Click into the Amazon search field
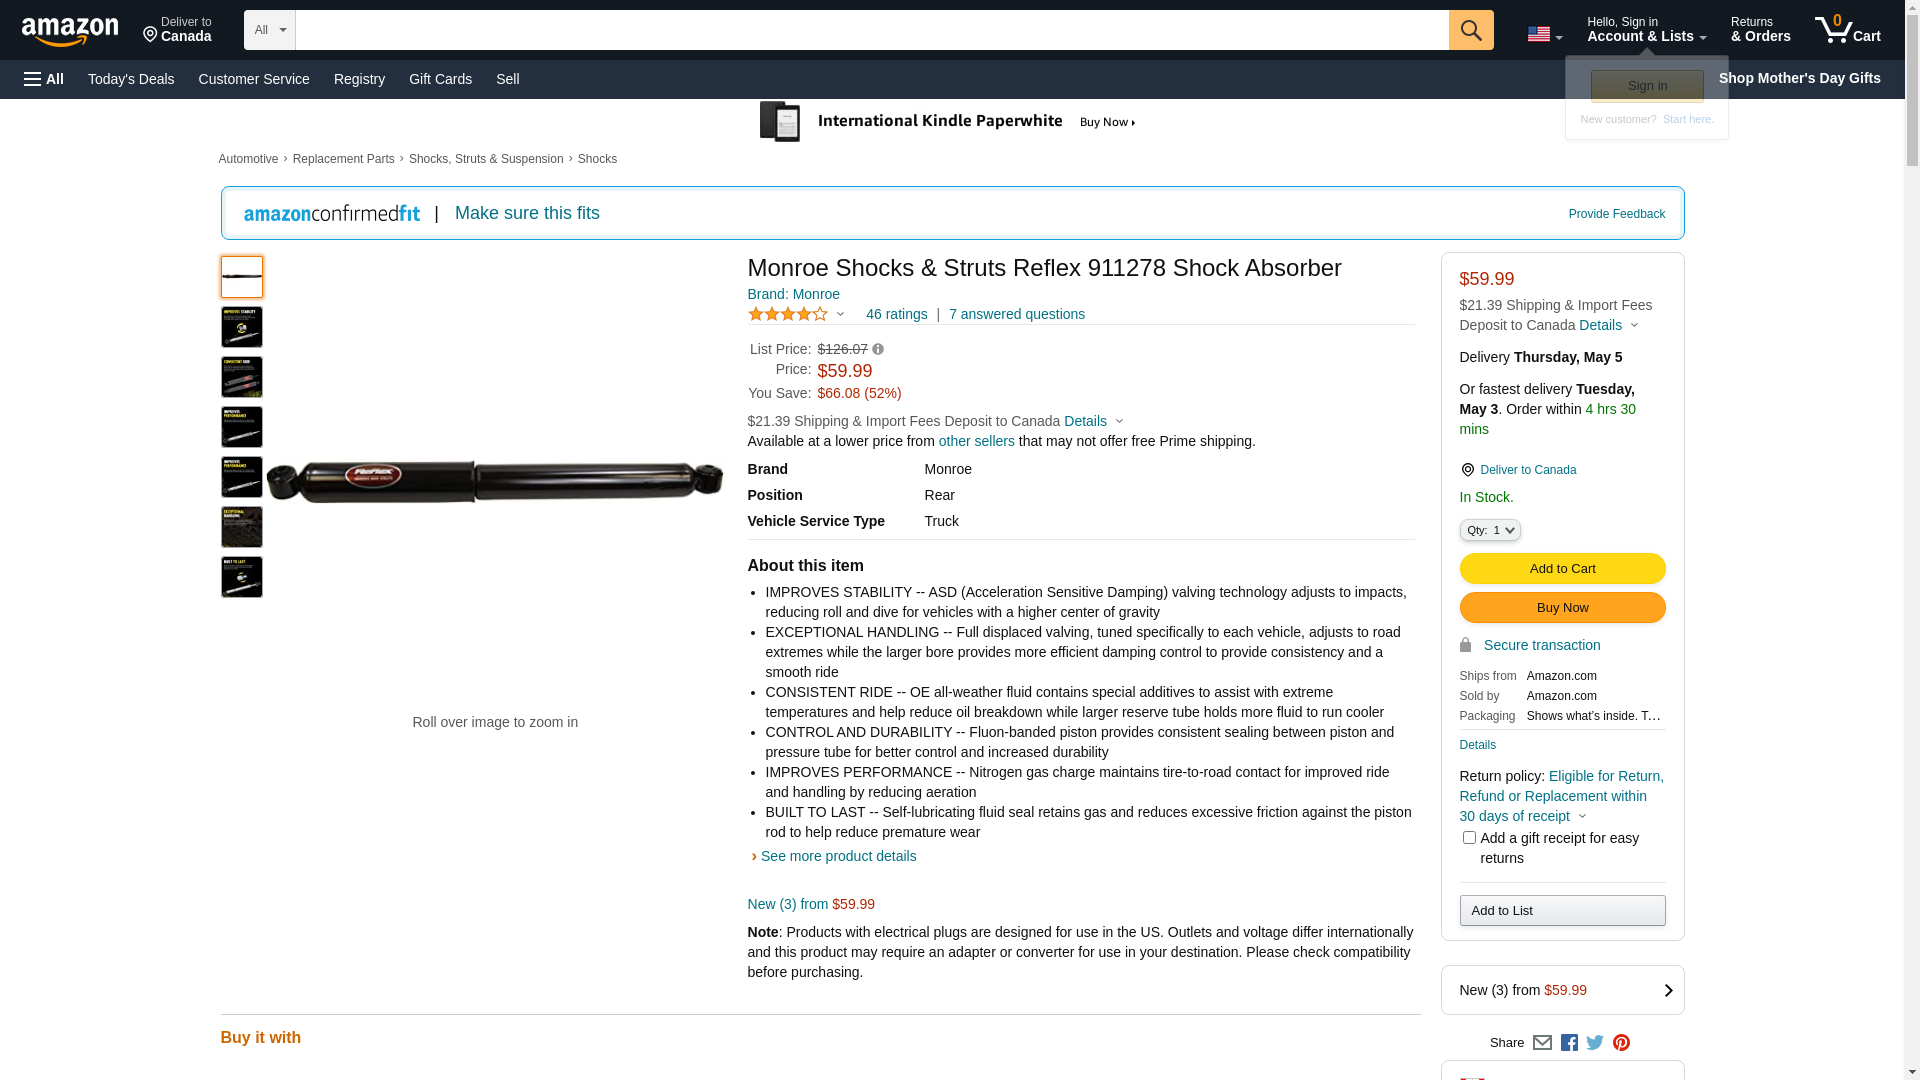 (870, 30)
